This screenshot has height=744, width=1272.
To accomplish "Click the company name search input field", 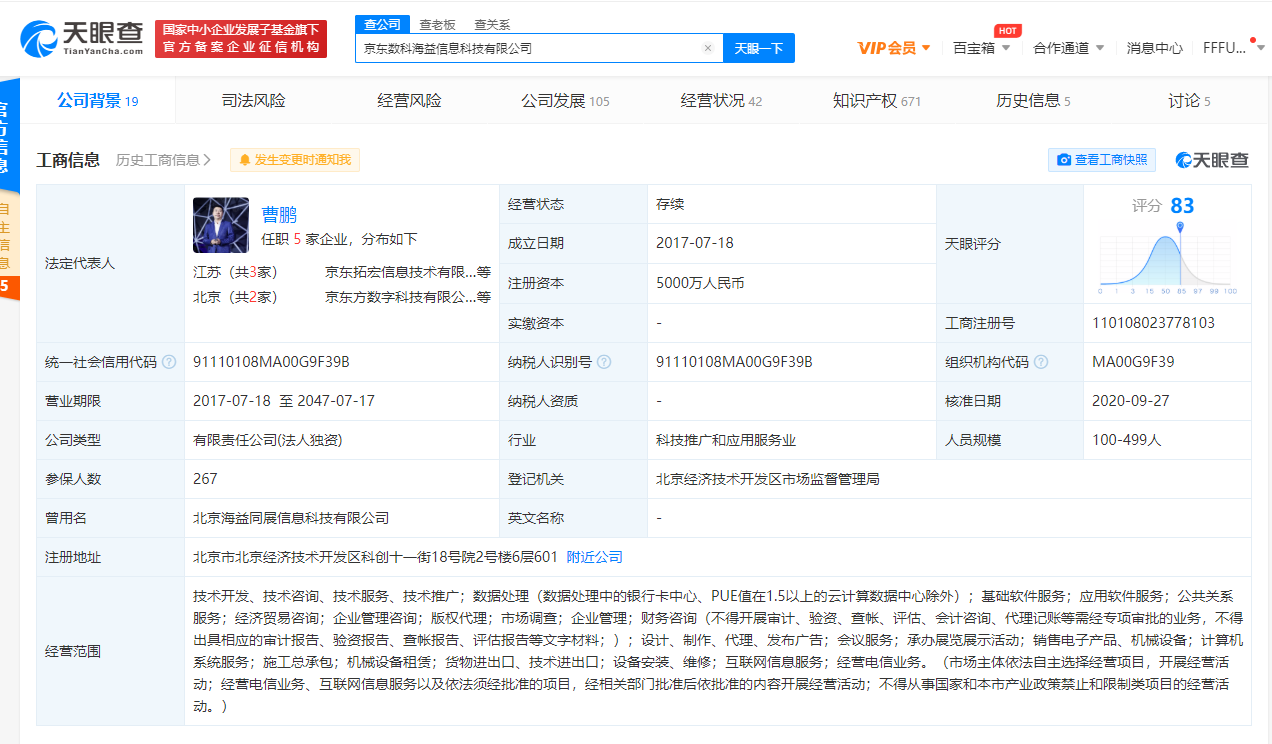I will [528, 48].
